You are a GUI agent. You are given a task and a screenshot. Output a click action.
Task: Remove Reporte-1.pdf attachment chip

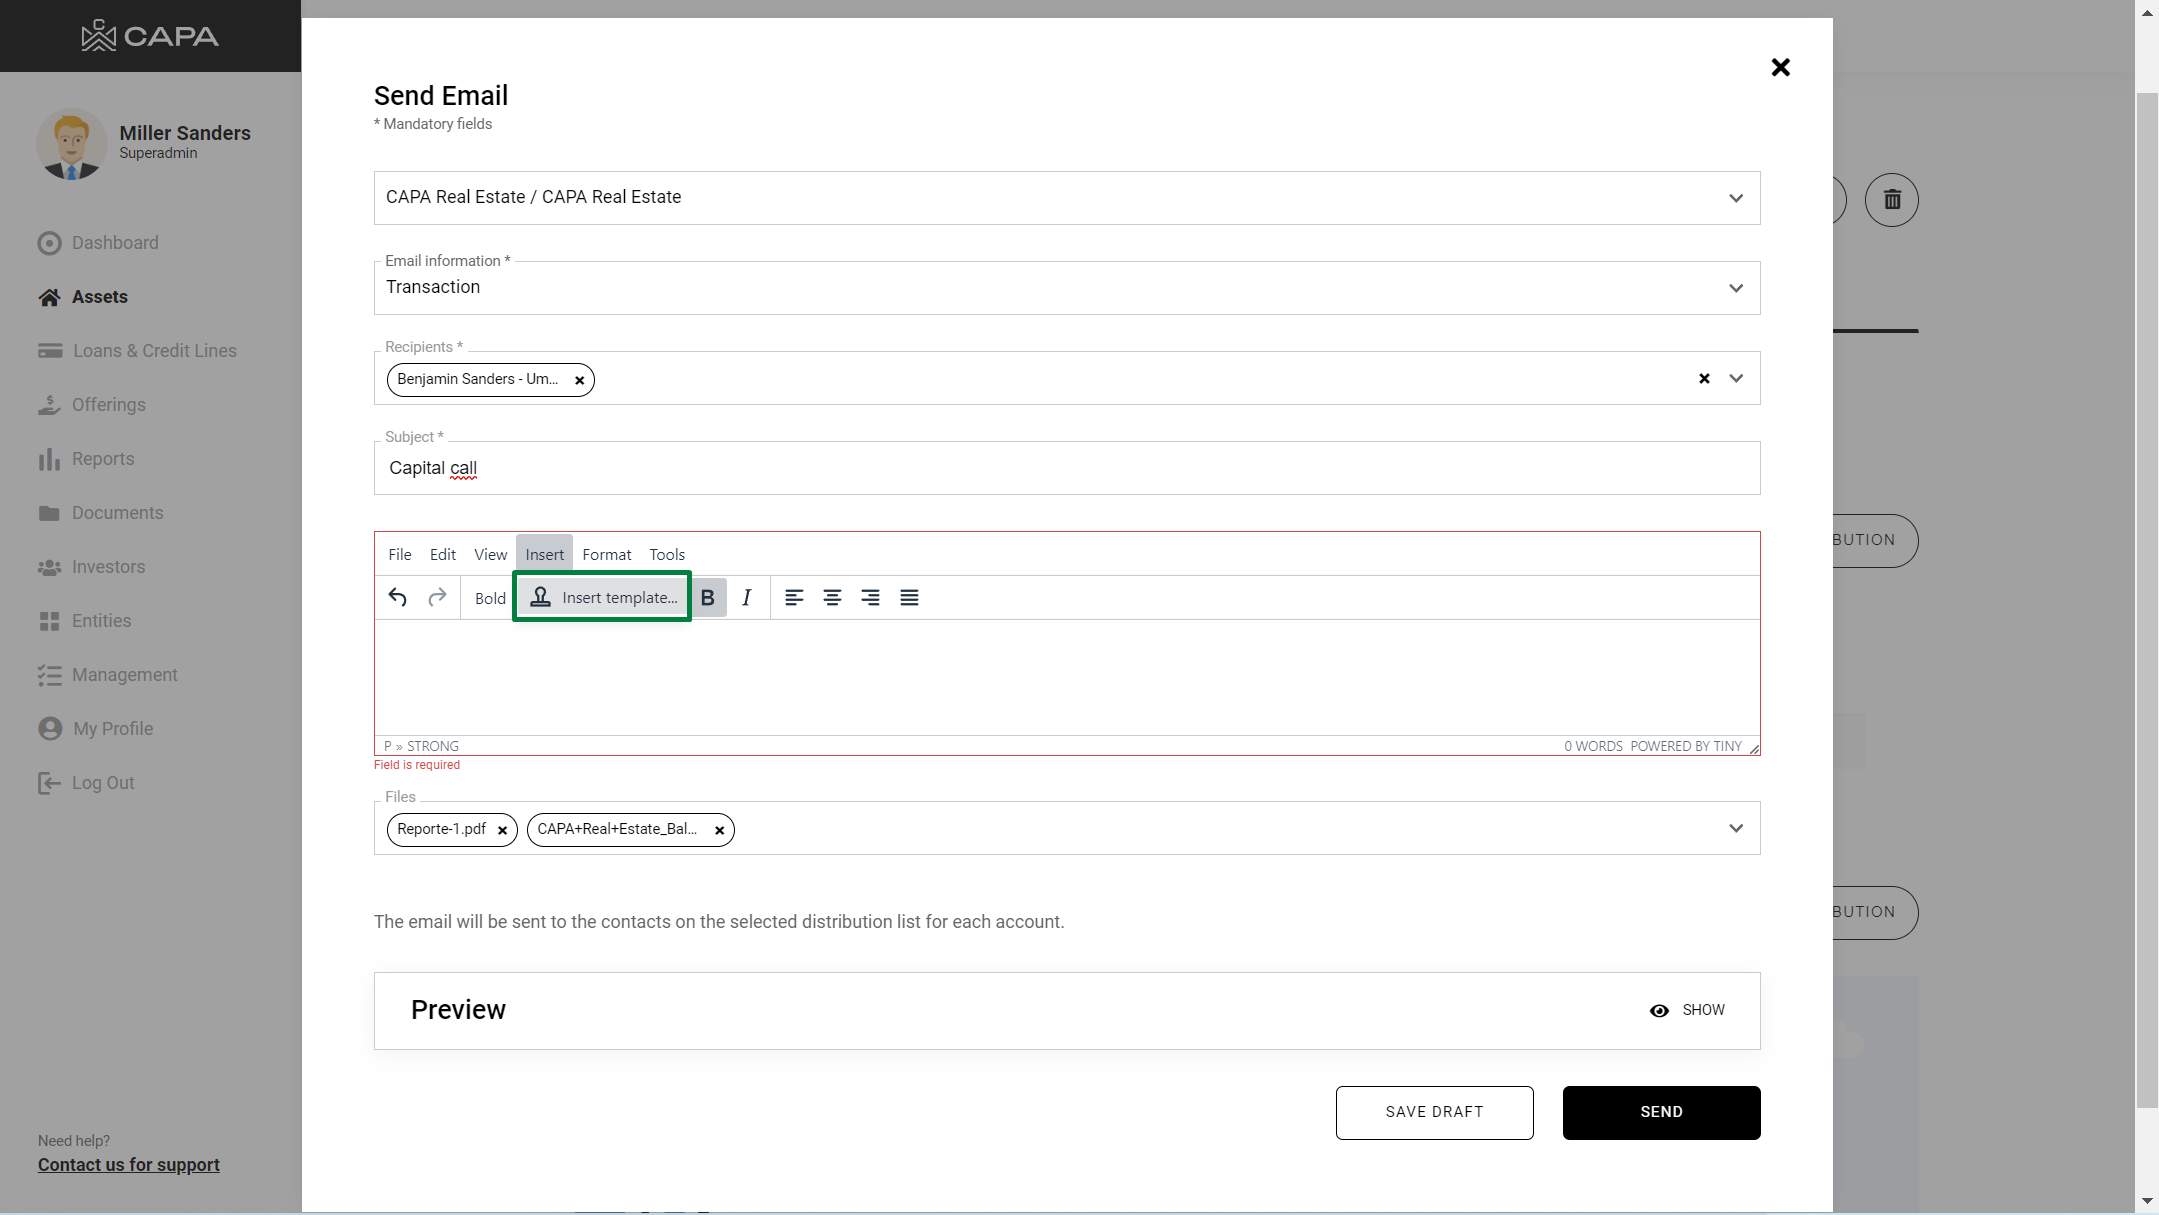[x=502, y=830]
